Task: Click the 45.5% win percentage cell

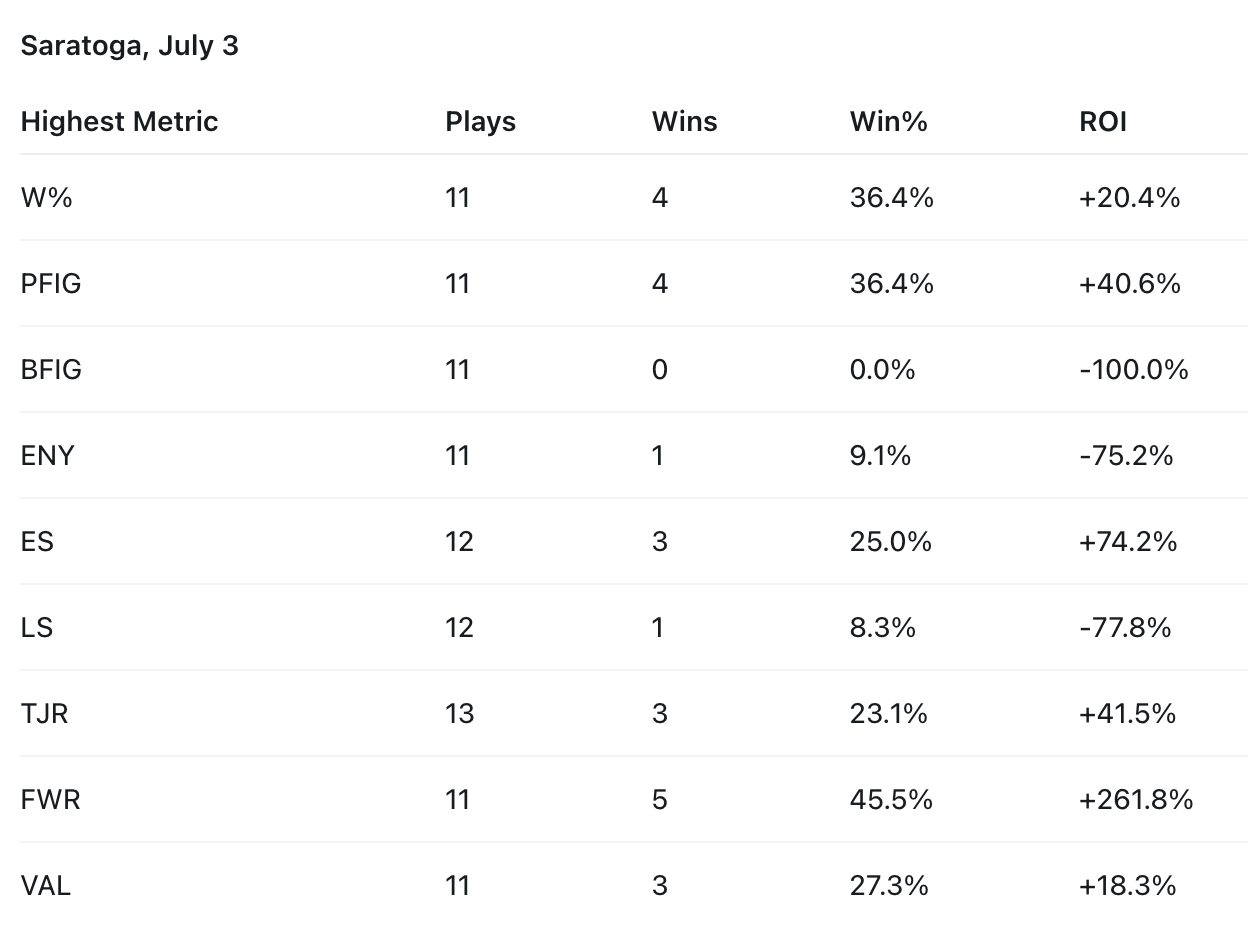Action: pos(891,800)
